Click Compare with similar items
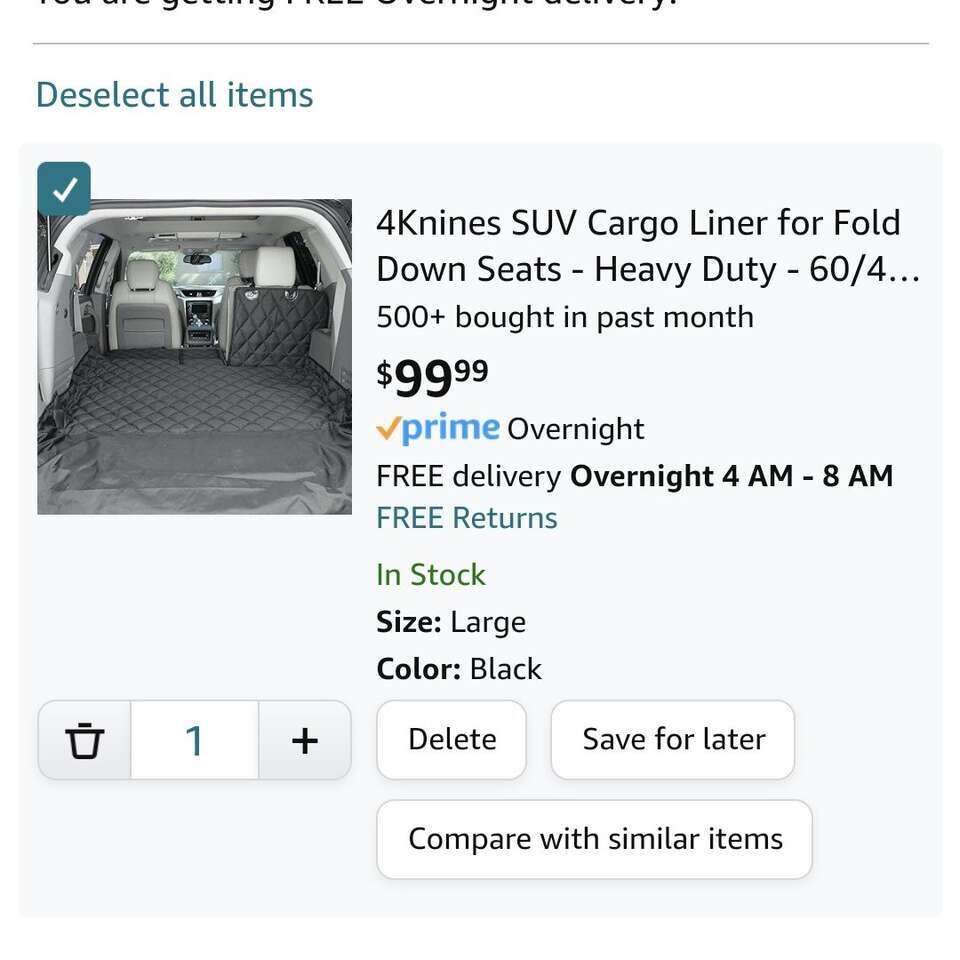Image resolution: width=960 pixels, height=960 pixels. (x=595, y=839)
